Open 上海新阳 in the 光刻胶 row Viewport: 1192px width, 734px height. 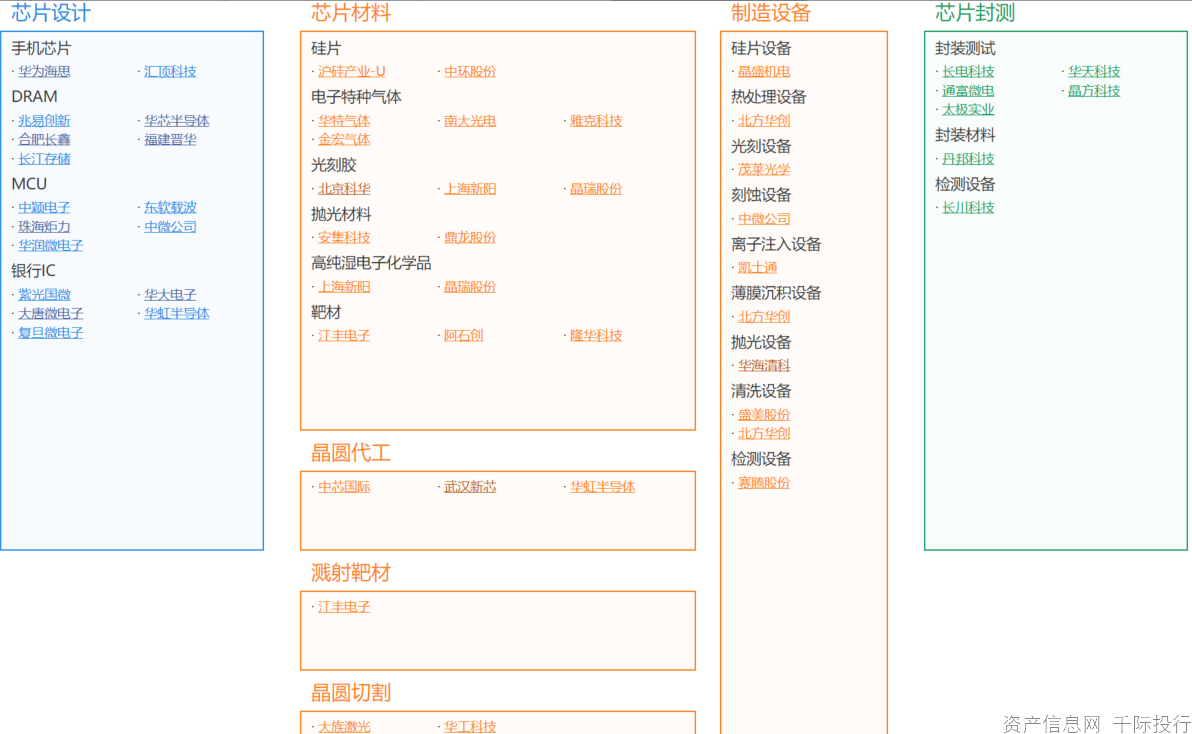coord(470,189)
